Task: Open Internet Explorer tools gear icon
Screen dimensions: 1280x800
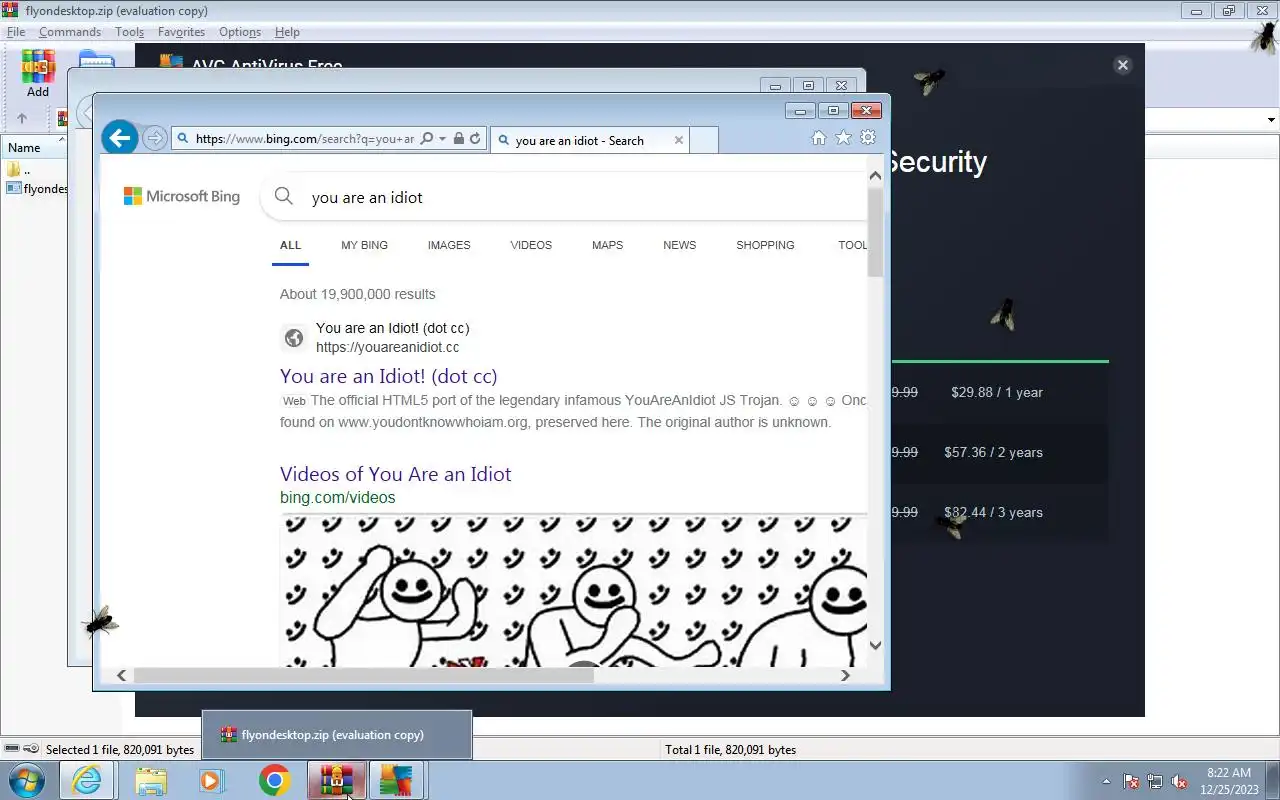Action: pyautogui.click(x=868, y=138)
